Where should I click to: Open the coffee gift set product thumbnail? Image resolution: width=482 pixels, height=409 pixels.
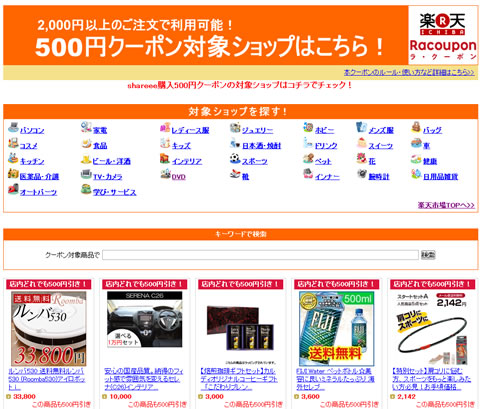click(240, 328)
